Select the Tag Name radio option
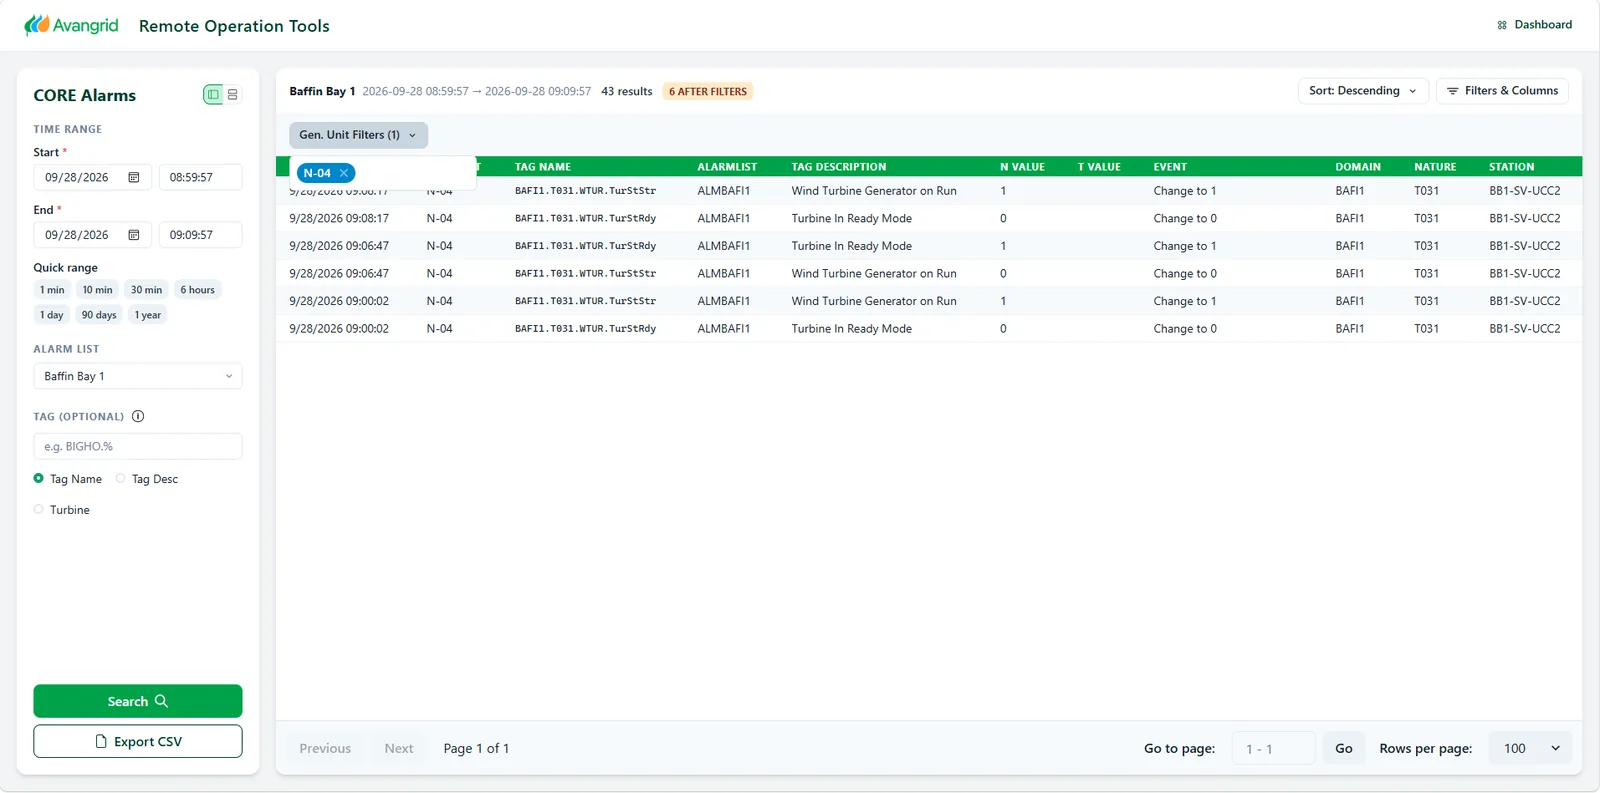Viewport: 1600px width, 793px height. tap(39, 479)
